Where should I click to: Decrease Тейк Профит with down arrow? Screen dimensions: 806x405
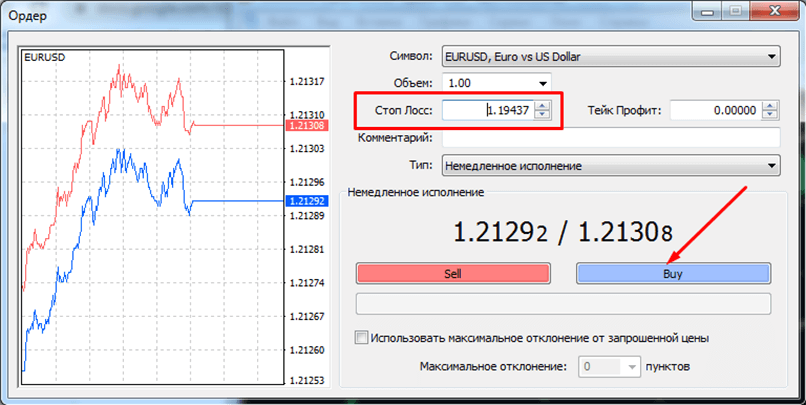tap(770, 115)
